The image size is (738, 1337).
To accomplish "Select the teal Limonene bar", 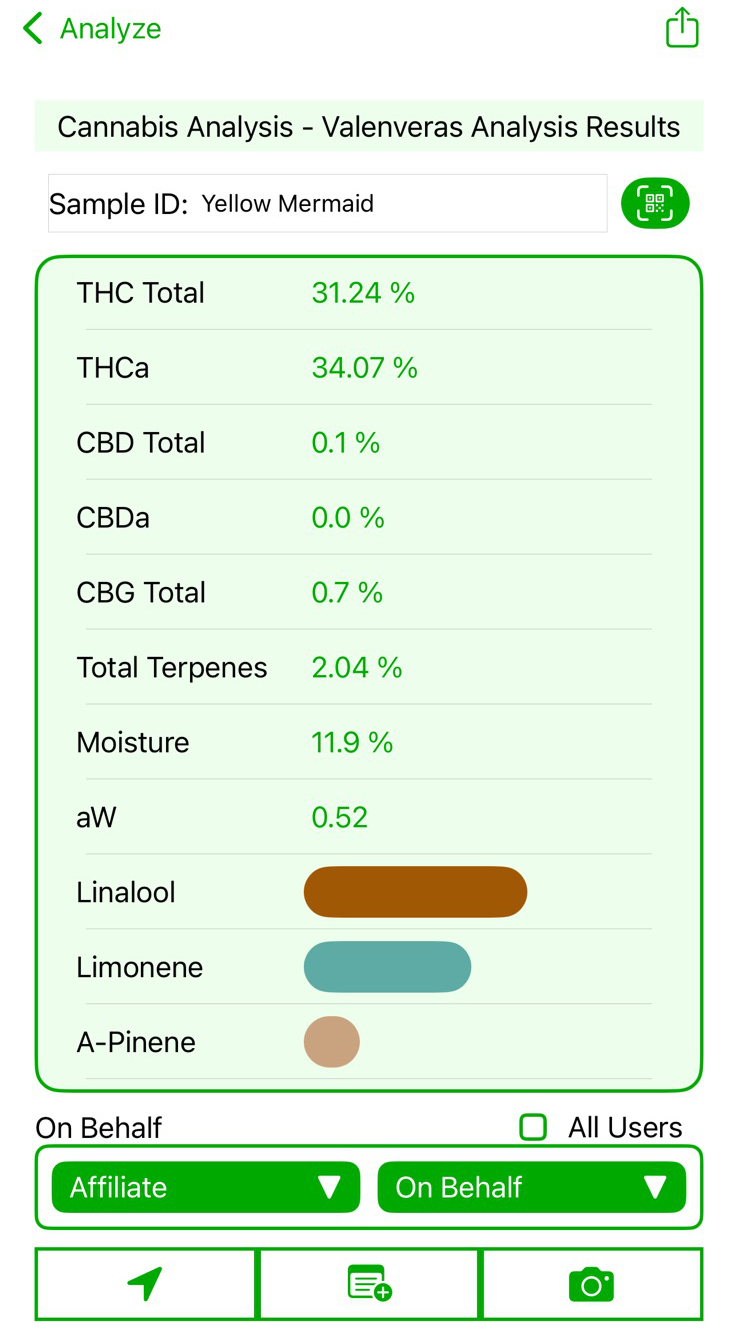I will (387, 967).
